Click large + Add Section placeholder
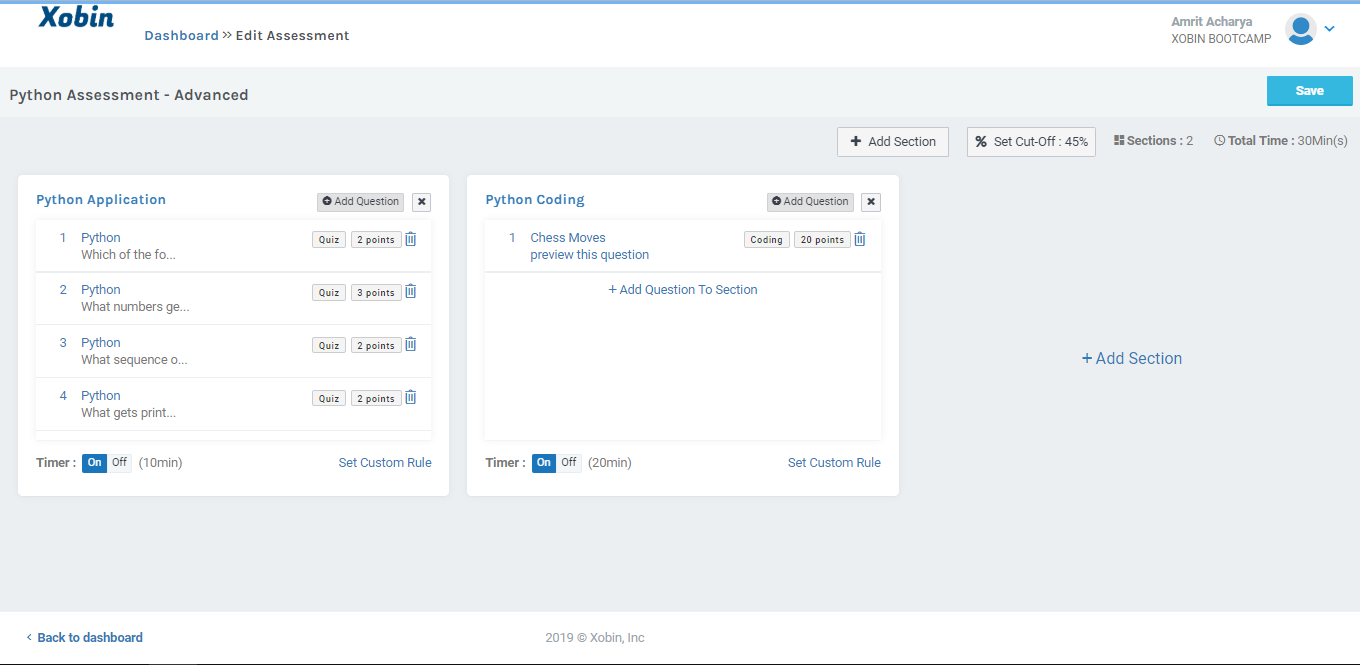 [1132, 359]
